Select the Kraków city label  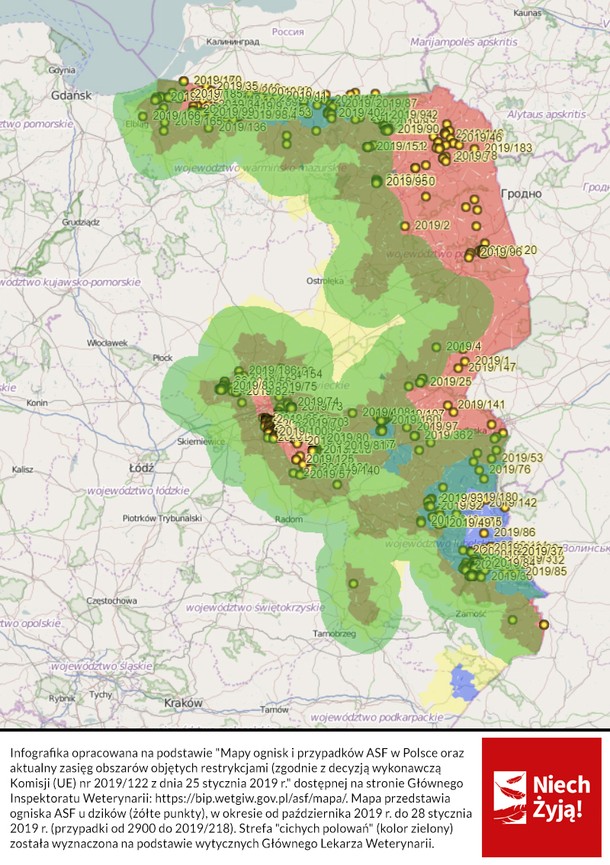pyautogui.click(x=183, y=703)
